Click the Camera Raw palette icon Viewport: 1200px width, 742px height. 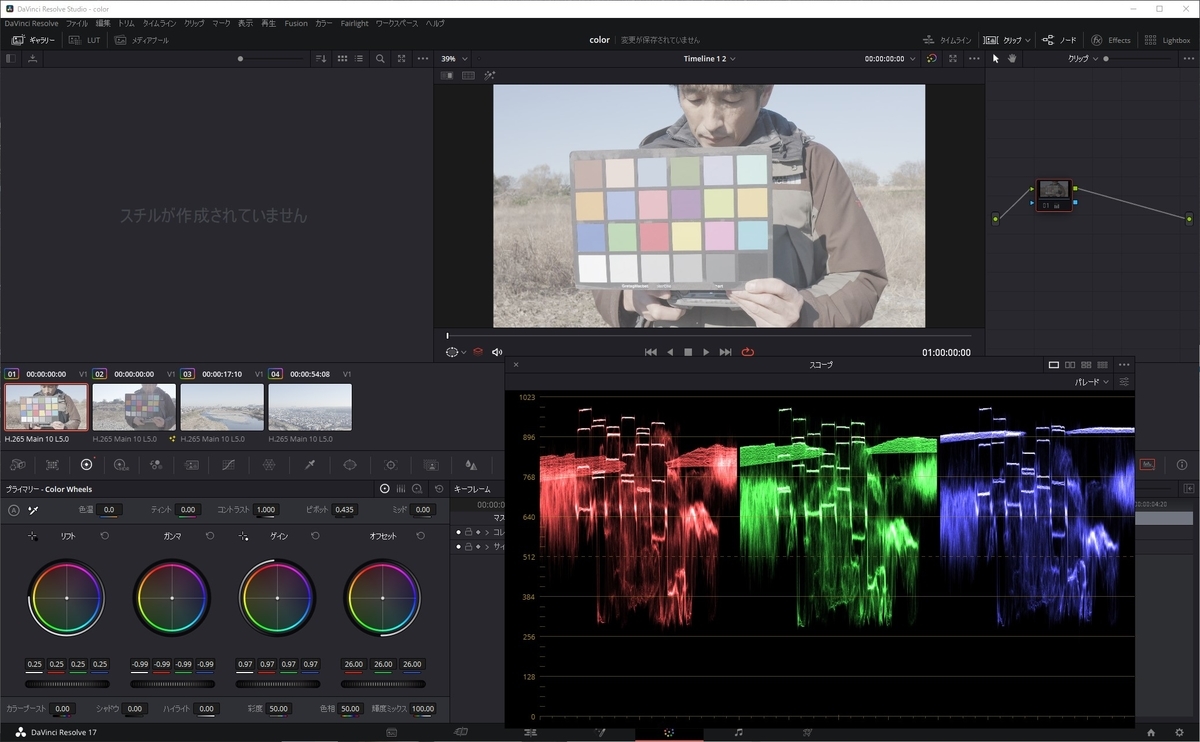click(x=18, y=465)
